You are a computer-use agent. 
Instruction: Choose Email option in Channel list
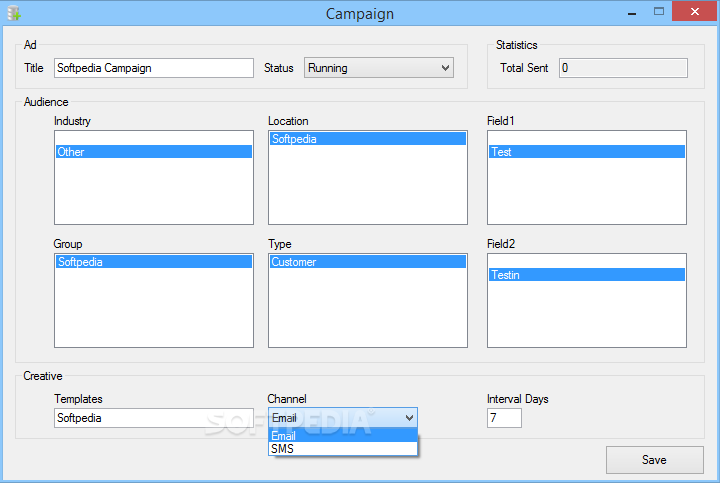pos(343,435)
